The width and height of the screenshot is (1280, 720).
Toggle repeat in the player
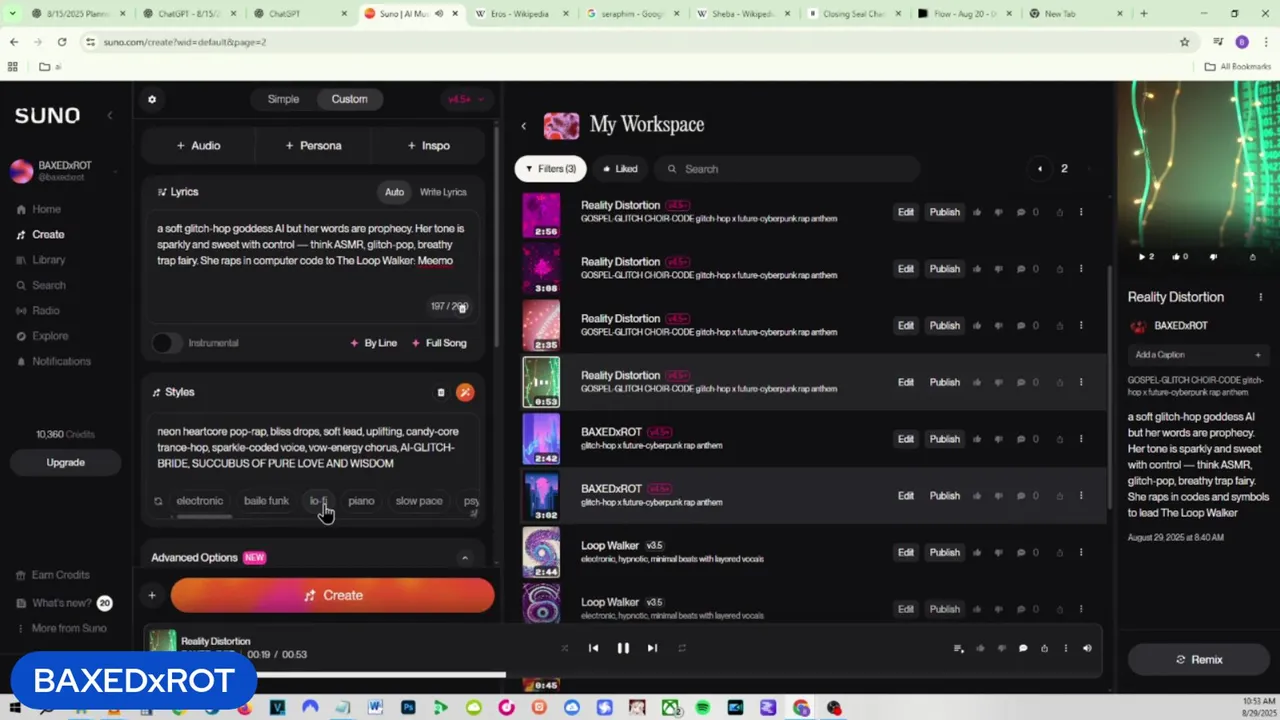point(682,648)
